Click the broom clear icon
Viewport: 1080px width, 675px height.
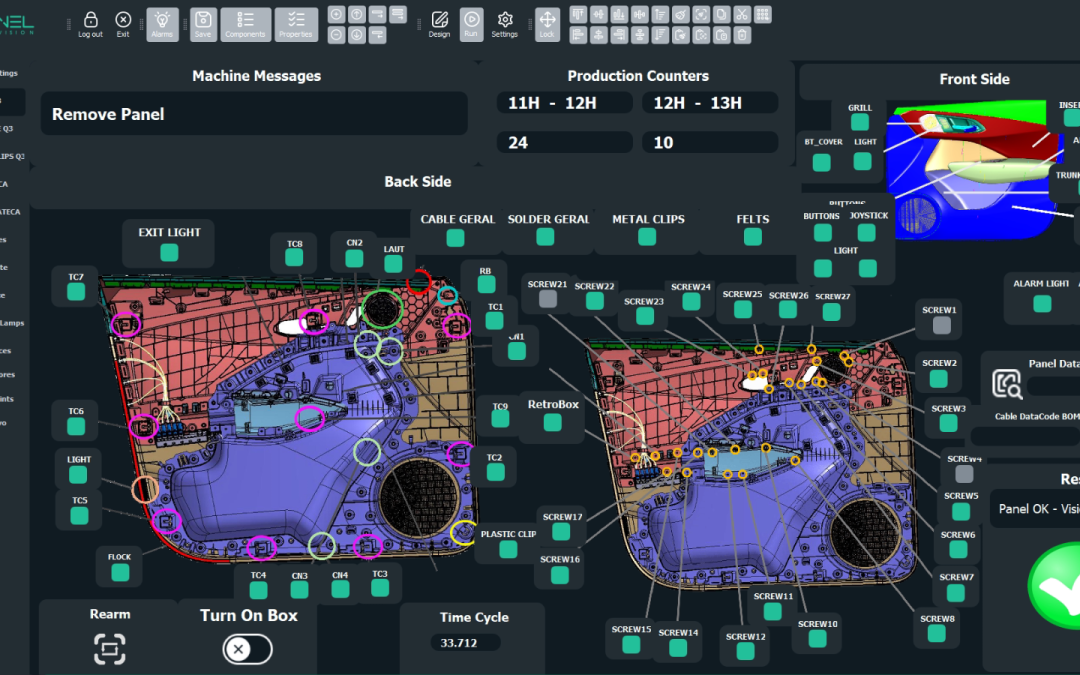[x=681, y=14]
